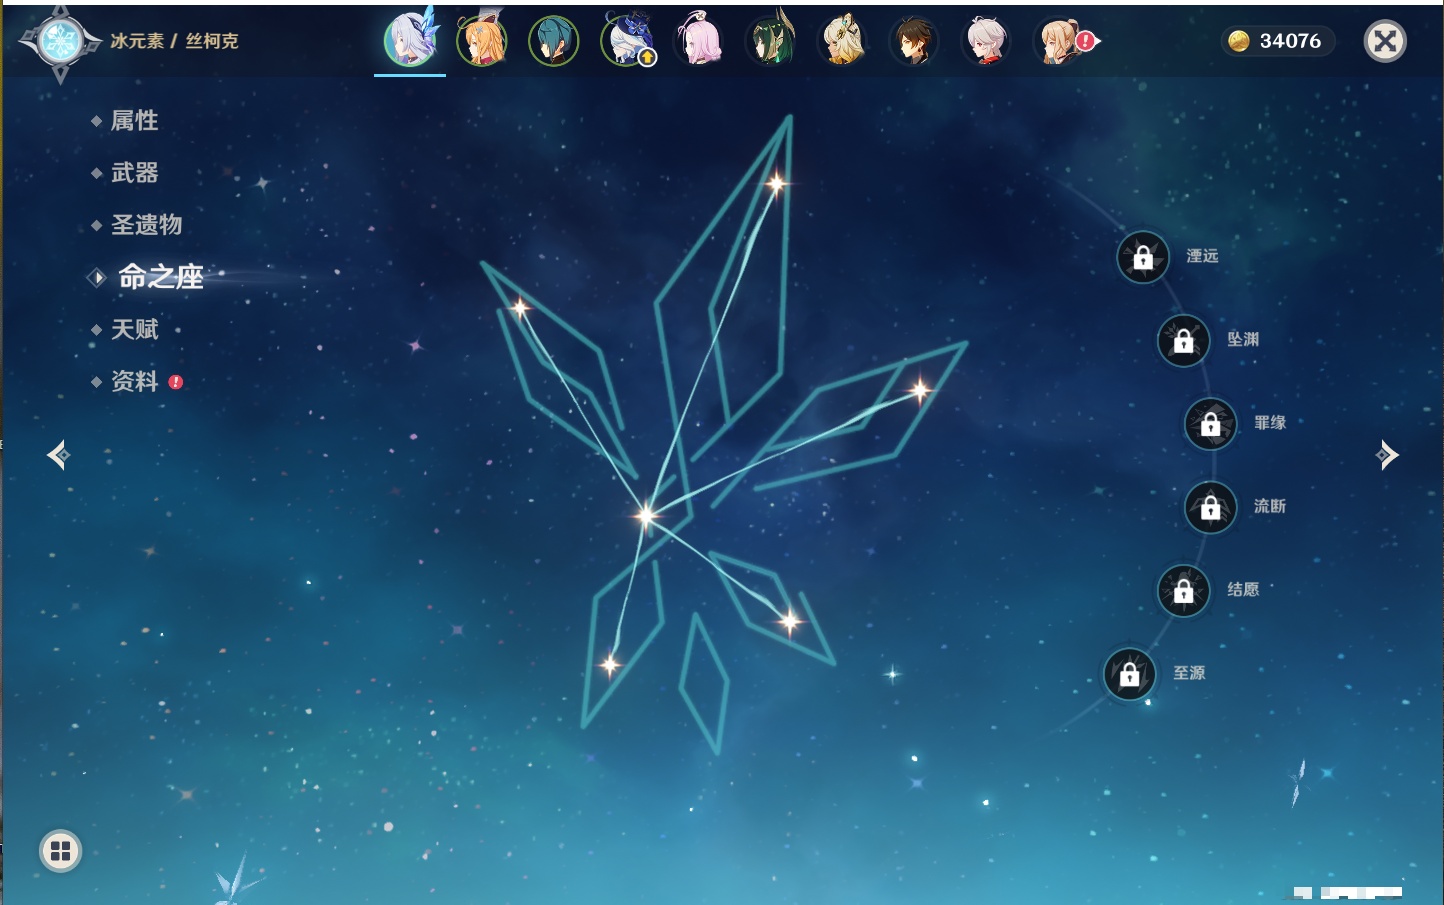Select the pale blonde character avatar

pos(842,41)
